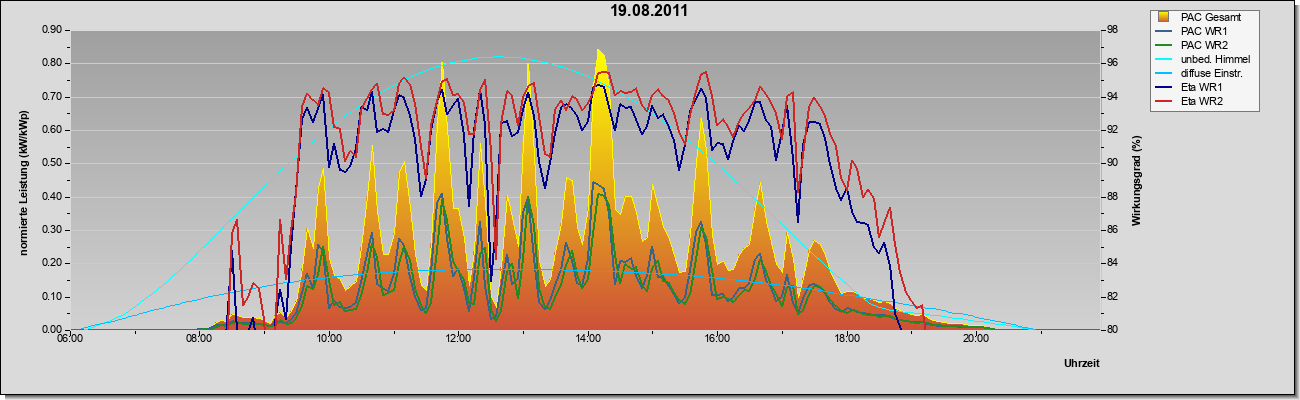Click the Wirkungsgrad (%) axis title
The image size is (1300, 400).
[x=1137, y=180]
